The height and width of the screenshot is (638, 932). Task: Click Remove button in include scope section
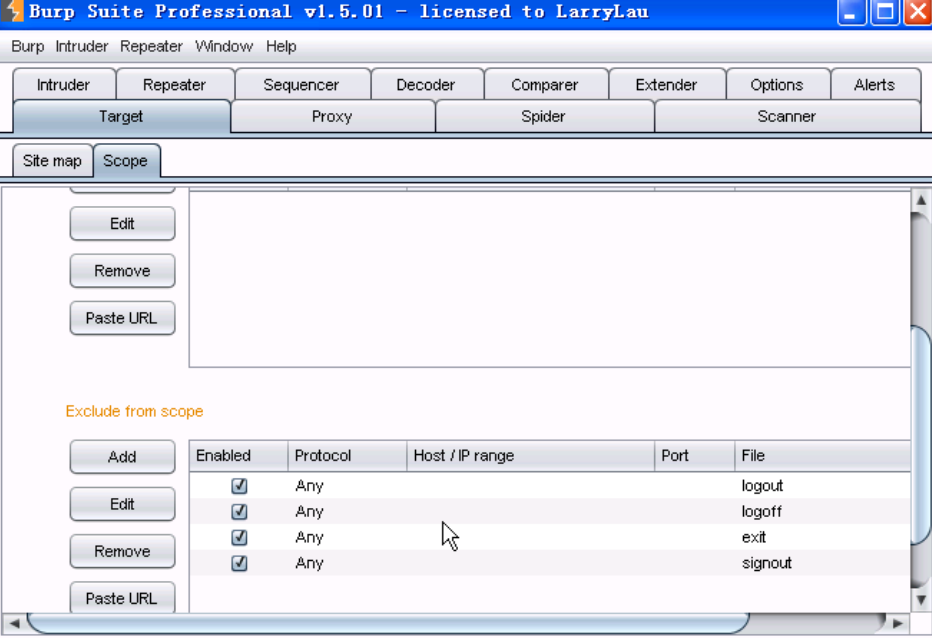122,271
